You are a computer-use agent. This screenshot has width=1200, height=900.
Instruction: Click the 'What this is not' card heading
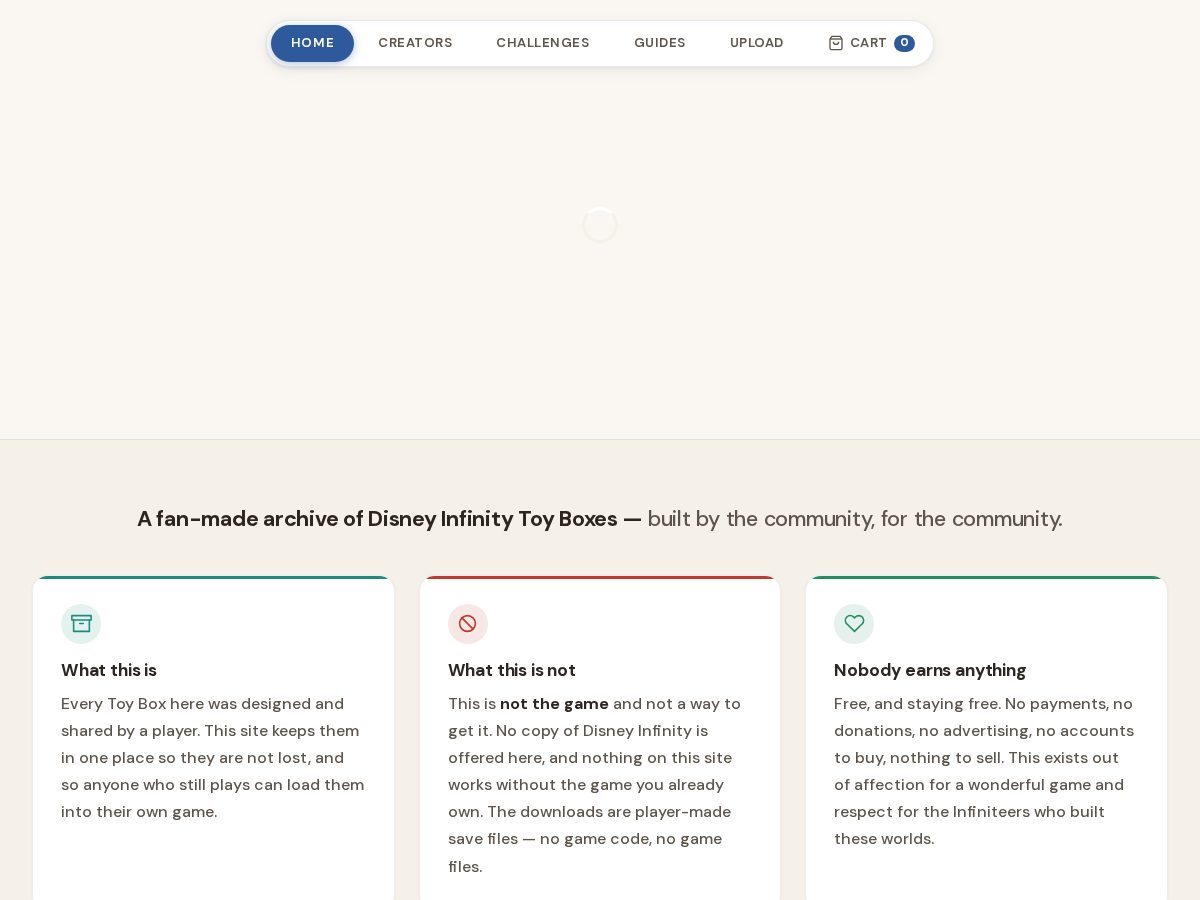(x=512, y=670)
